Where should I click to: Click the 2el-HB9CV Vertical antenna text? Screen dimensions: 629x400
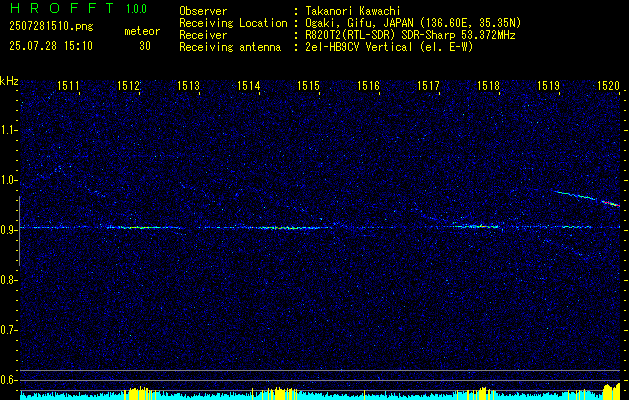tap(389, 47)
